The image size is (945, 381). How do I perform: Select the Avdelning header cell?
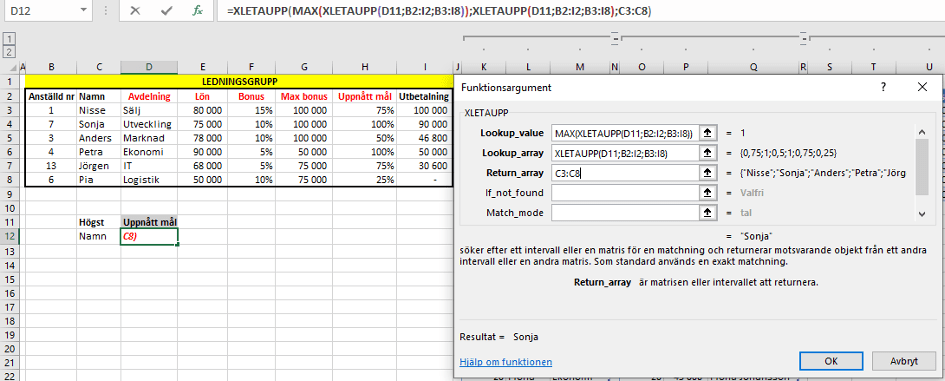coord(149,96)
